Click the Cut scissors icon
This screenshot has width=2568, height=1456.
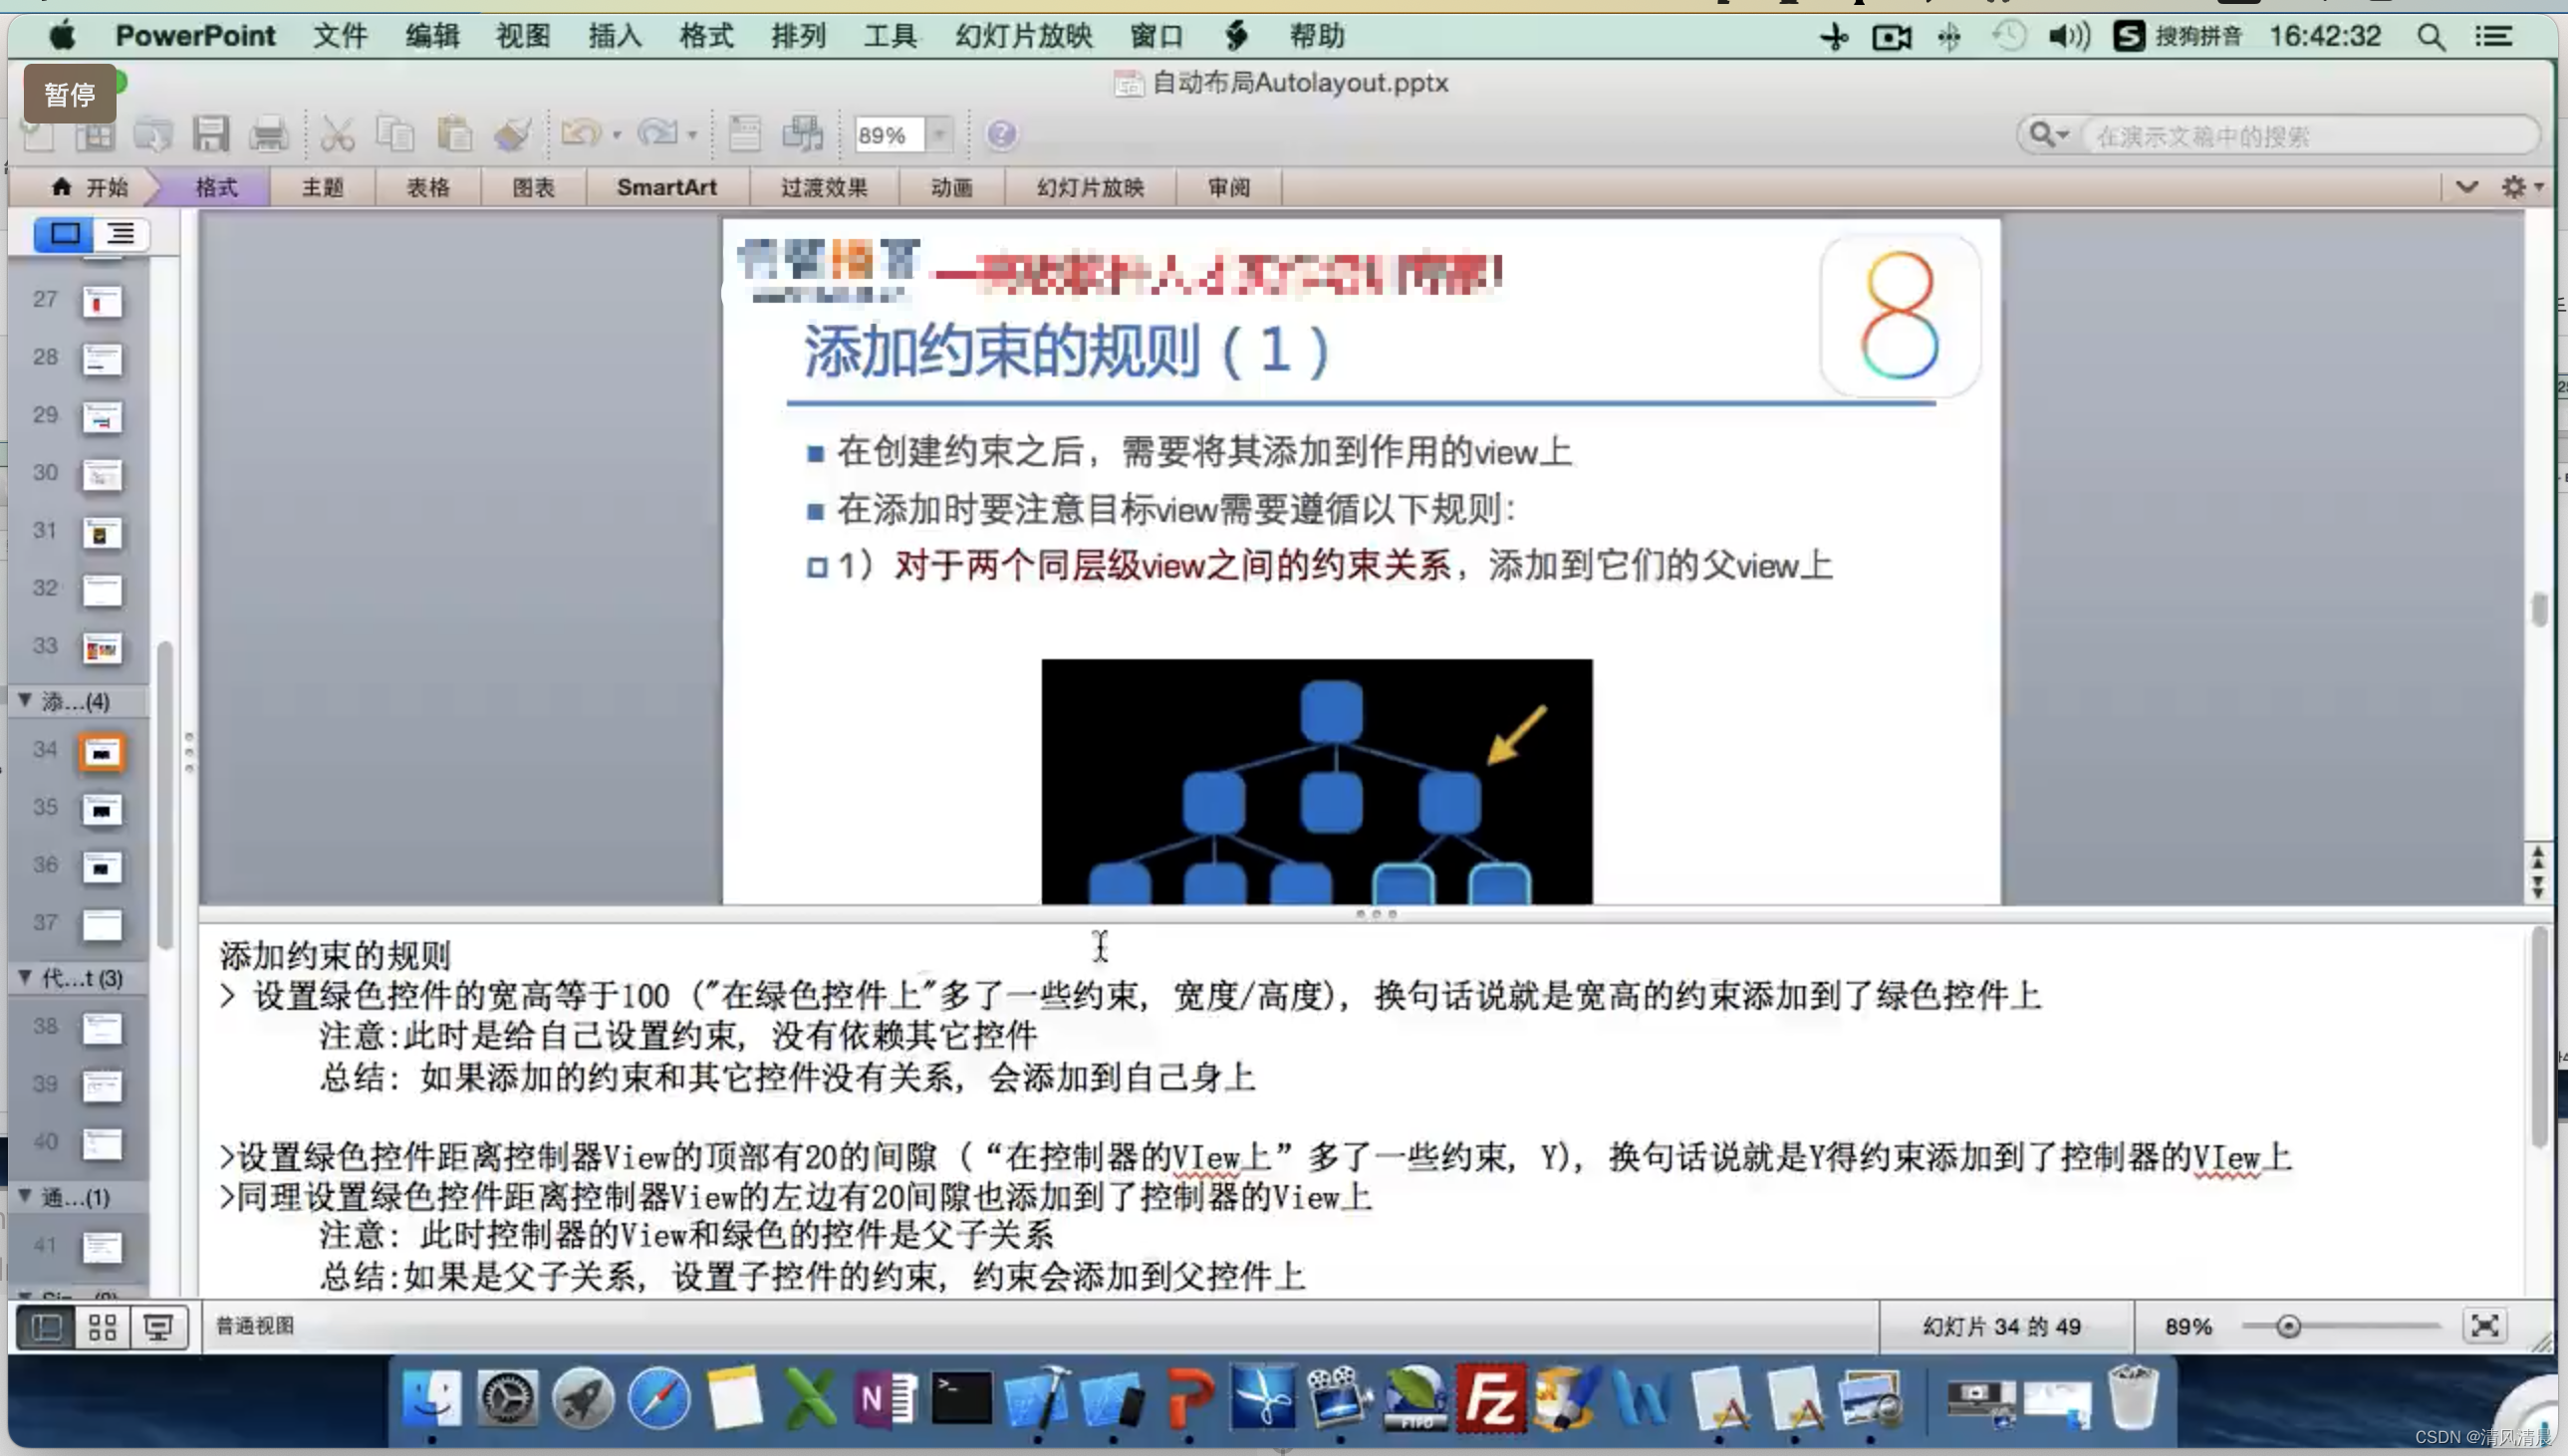click(337, 134)
